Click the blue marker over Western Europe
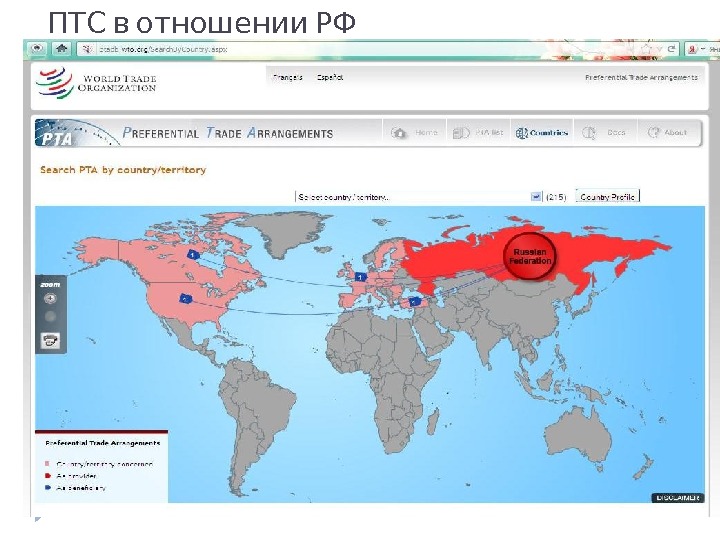Screen dimensions: 720x540 point(361,277)
